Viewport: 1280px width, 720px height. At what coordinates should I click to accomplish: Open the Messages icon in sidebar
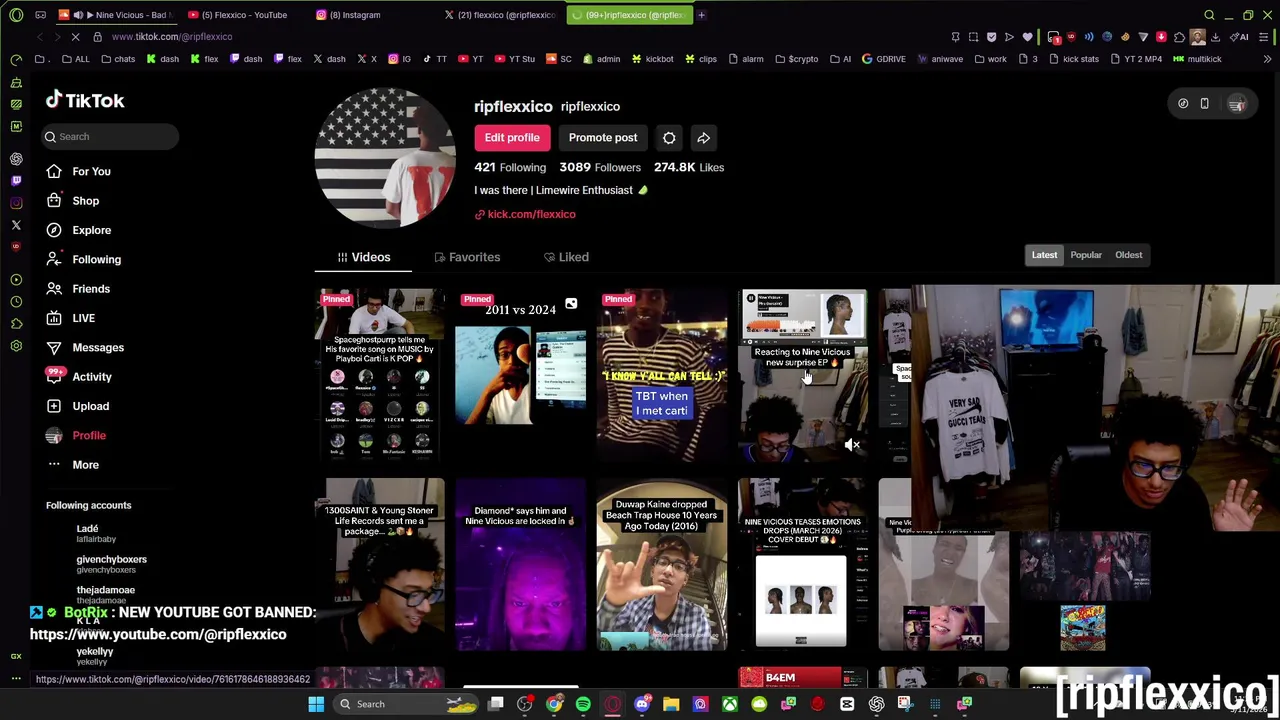(x=54, y=347)
